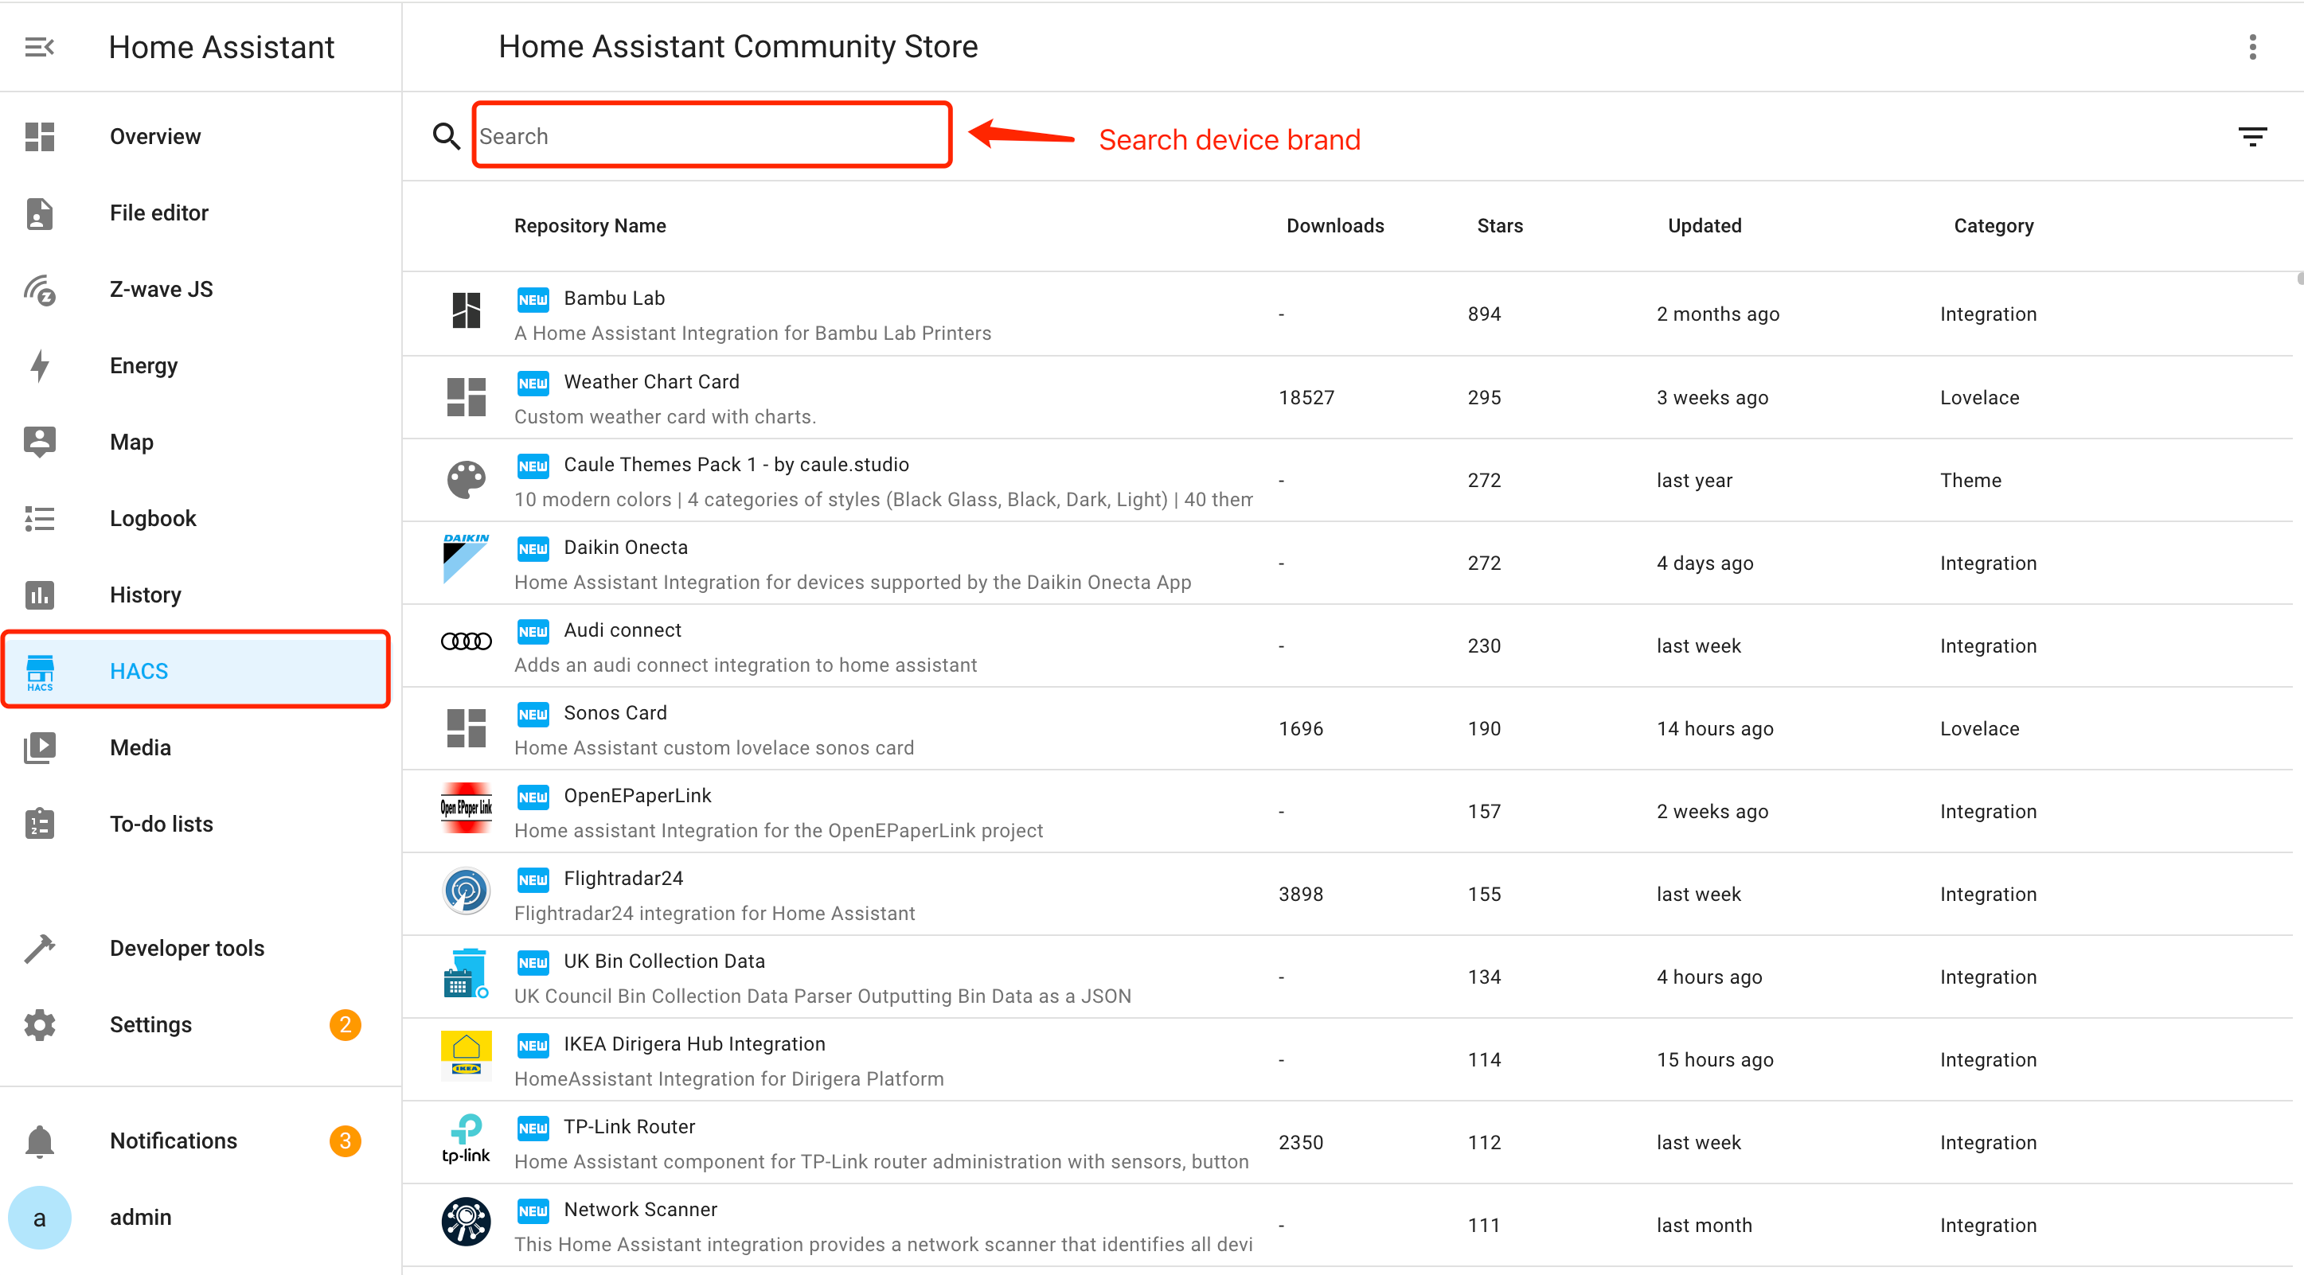Click the IKEA Dirigera Hub icon

pos(465,1055)
